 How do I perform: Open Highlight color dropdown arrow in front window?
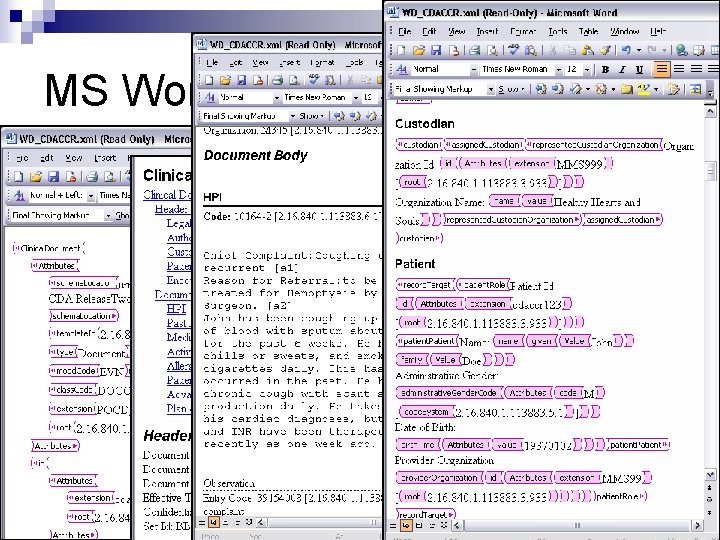[656, 89]
